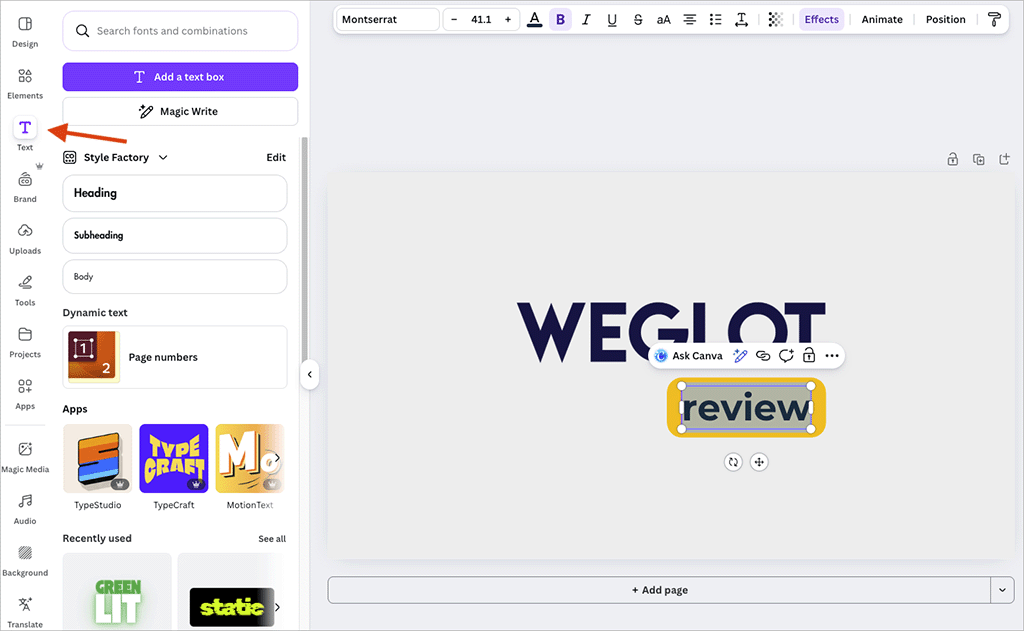Show more recently used styles arrow
This screenshot has width=1024, height=631.
coord(278,607)
